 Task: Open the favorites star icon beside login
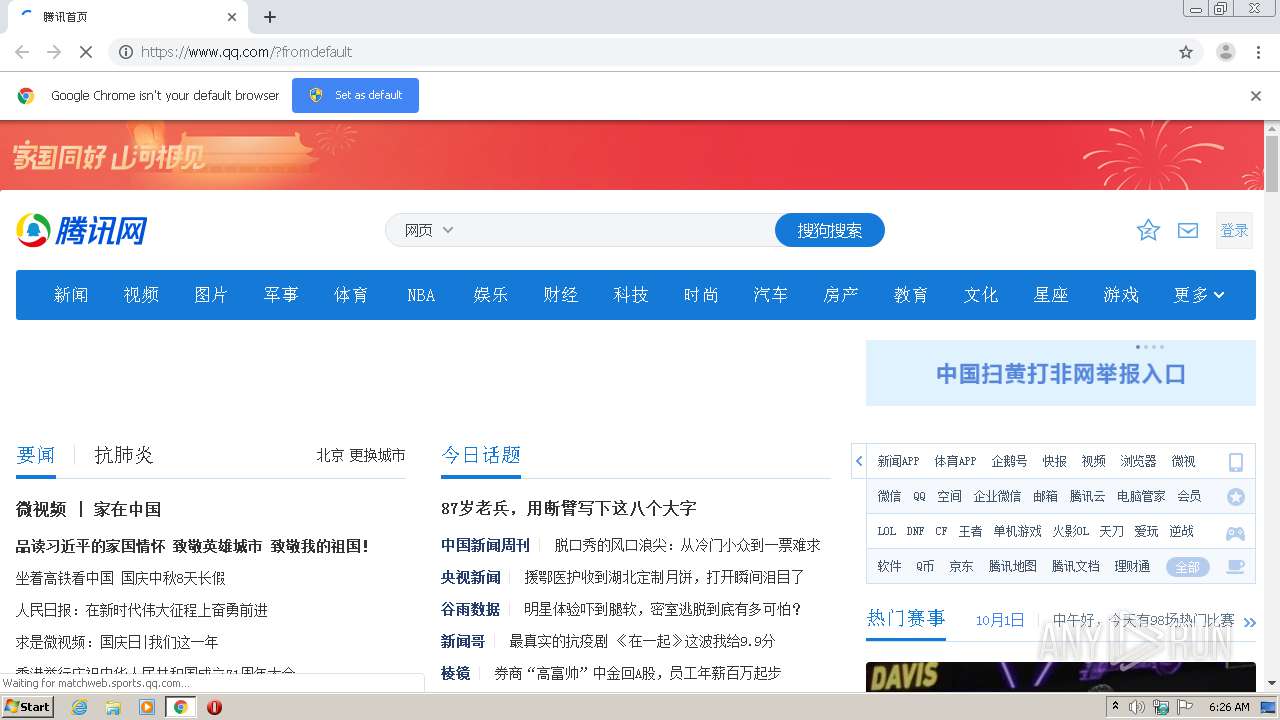pos(1148,231)
